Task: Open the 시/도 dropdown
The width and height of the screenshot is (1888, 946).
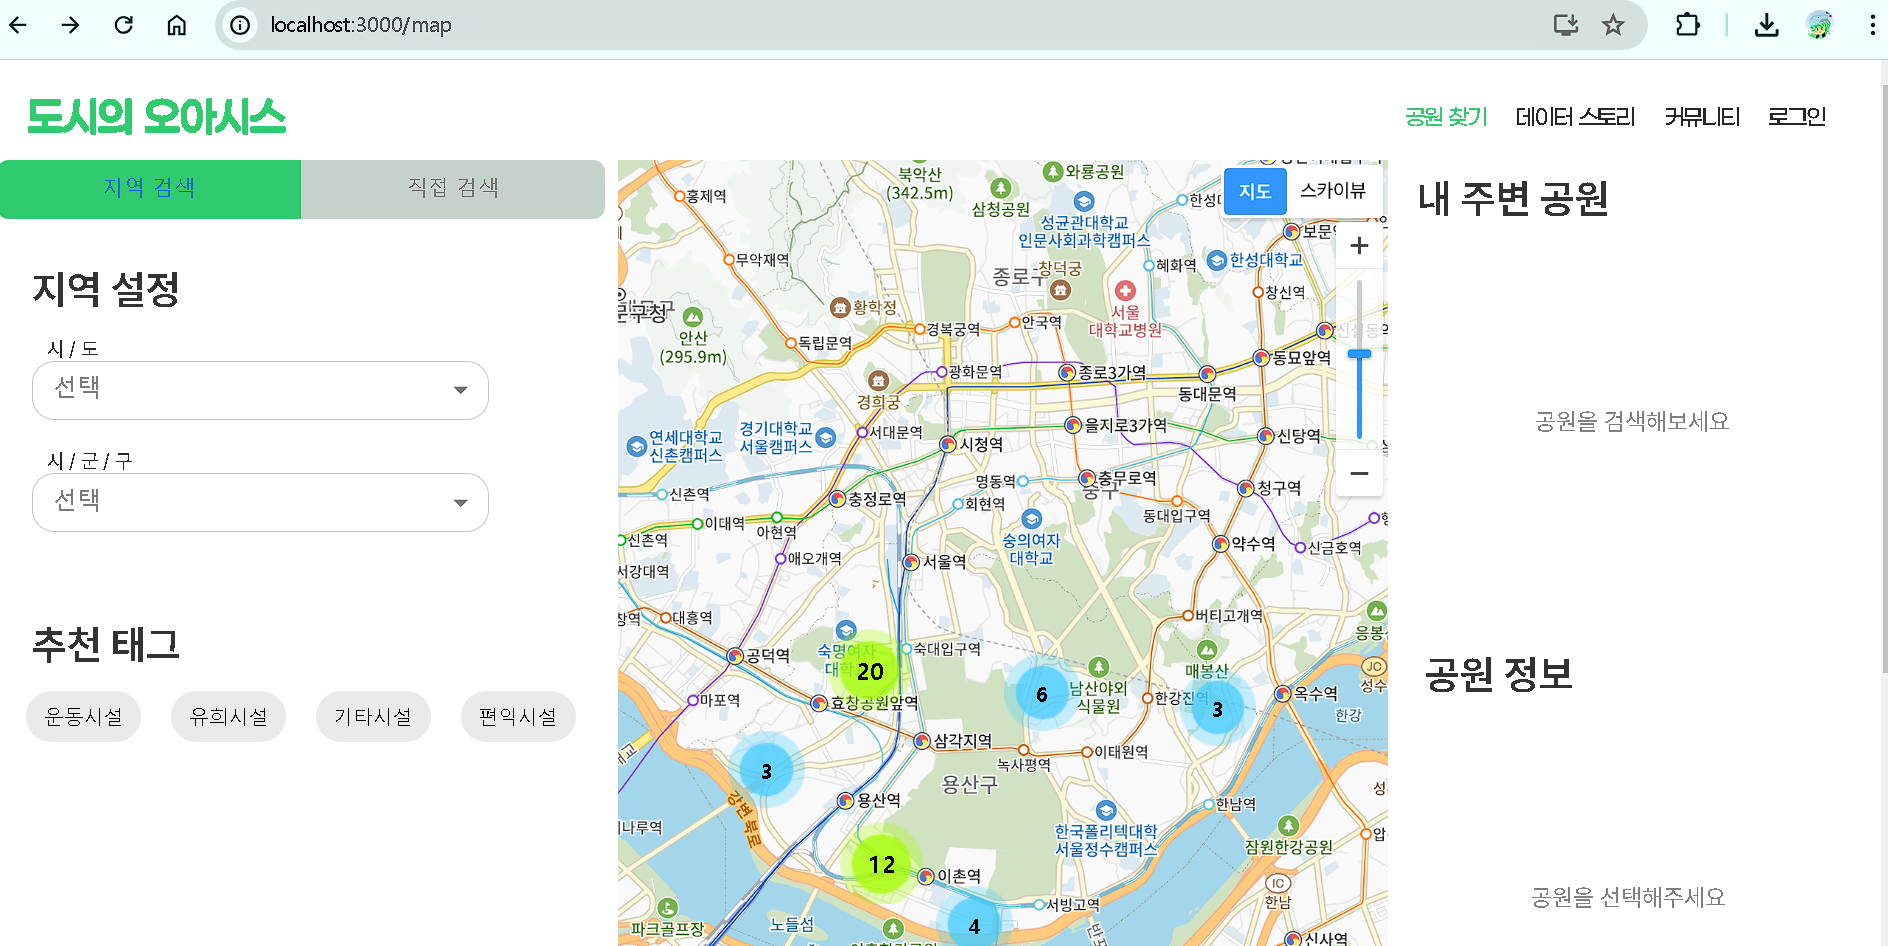Action: pyautogui.click(x=260, y=390)
